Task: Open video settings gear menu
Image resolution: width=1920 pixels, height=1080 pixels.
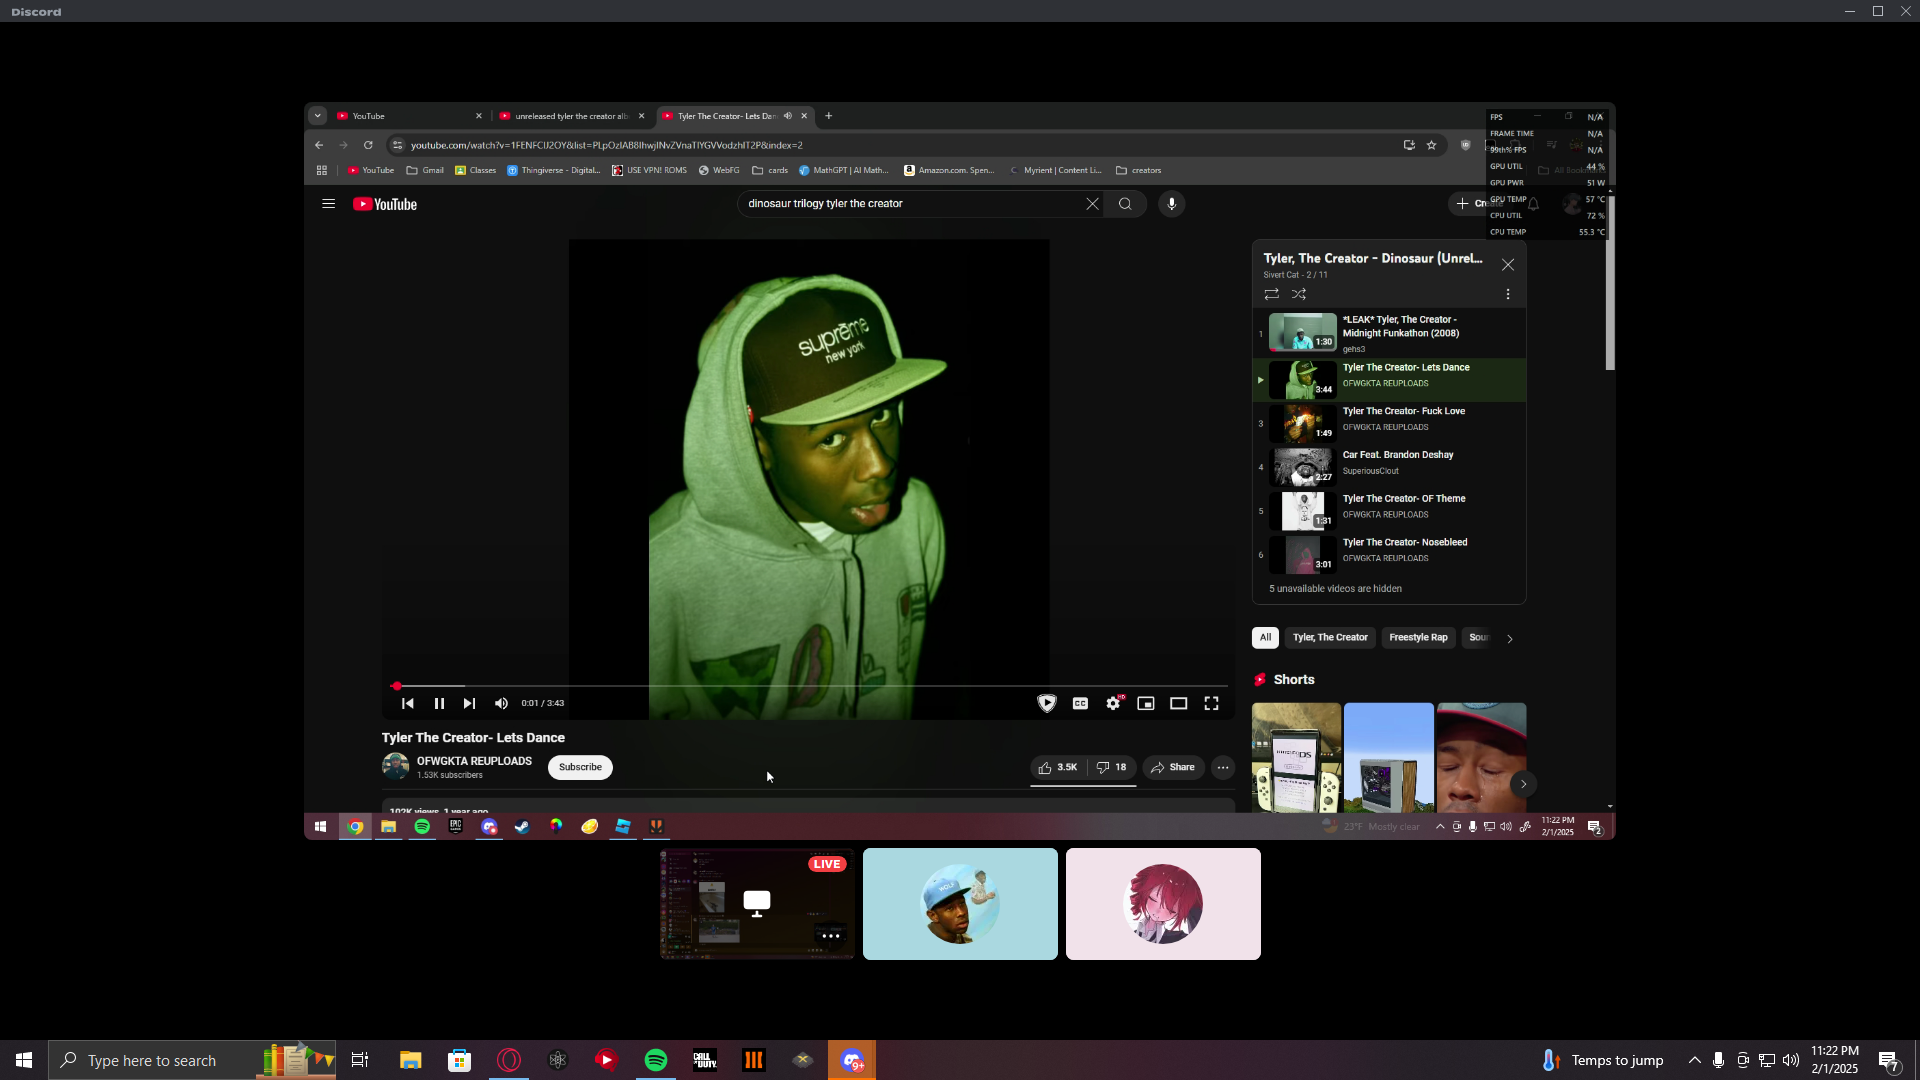Action: tap(1113, 704)
